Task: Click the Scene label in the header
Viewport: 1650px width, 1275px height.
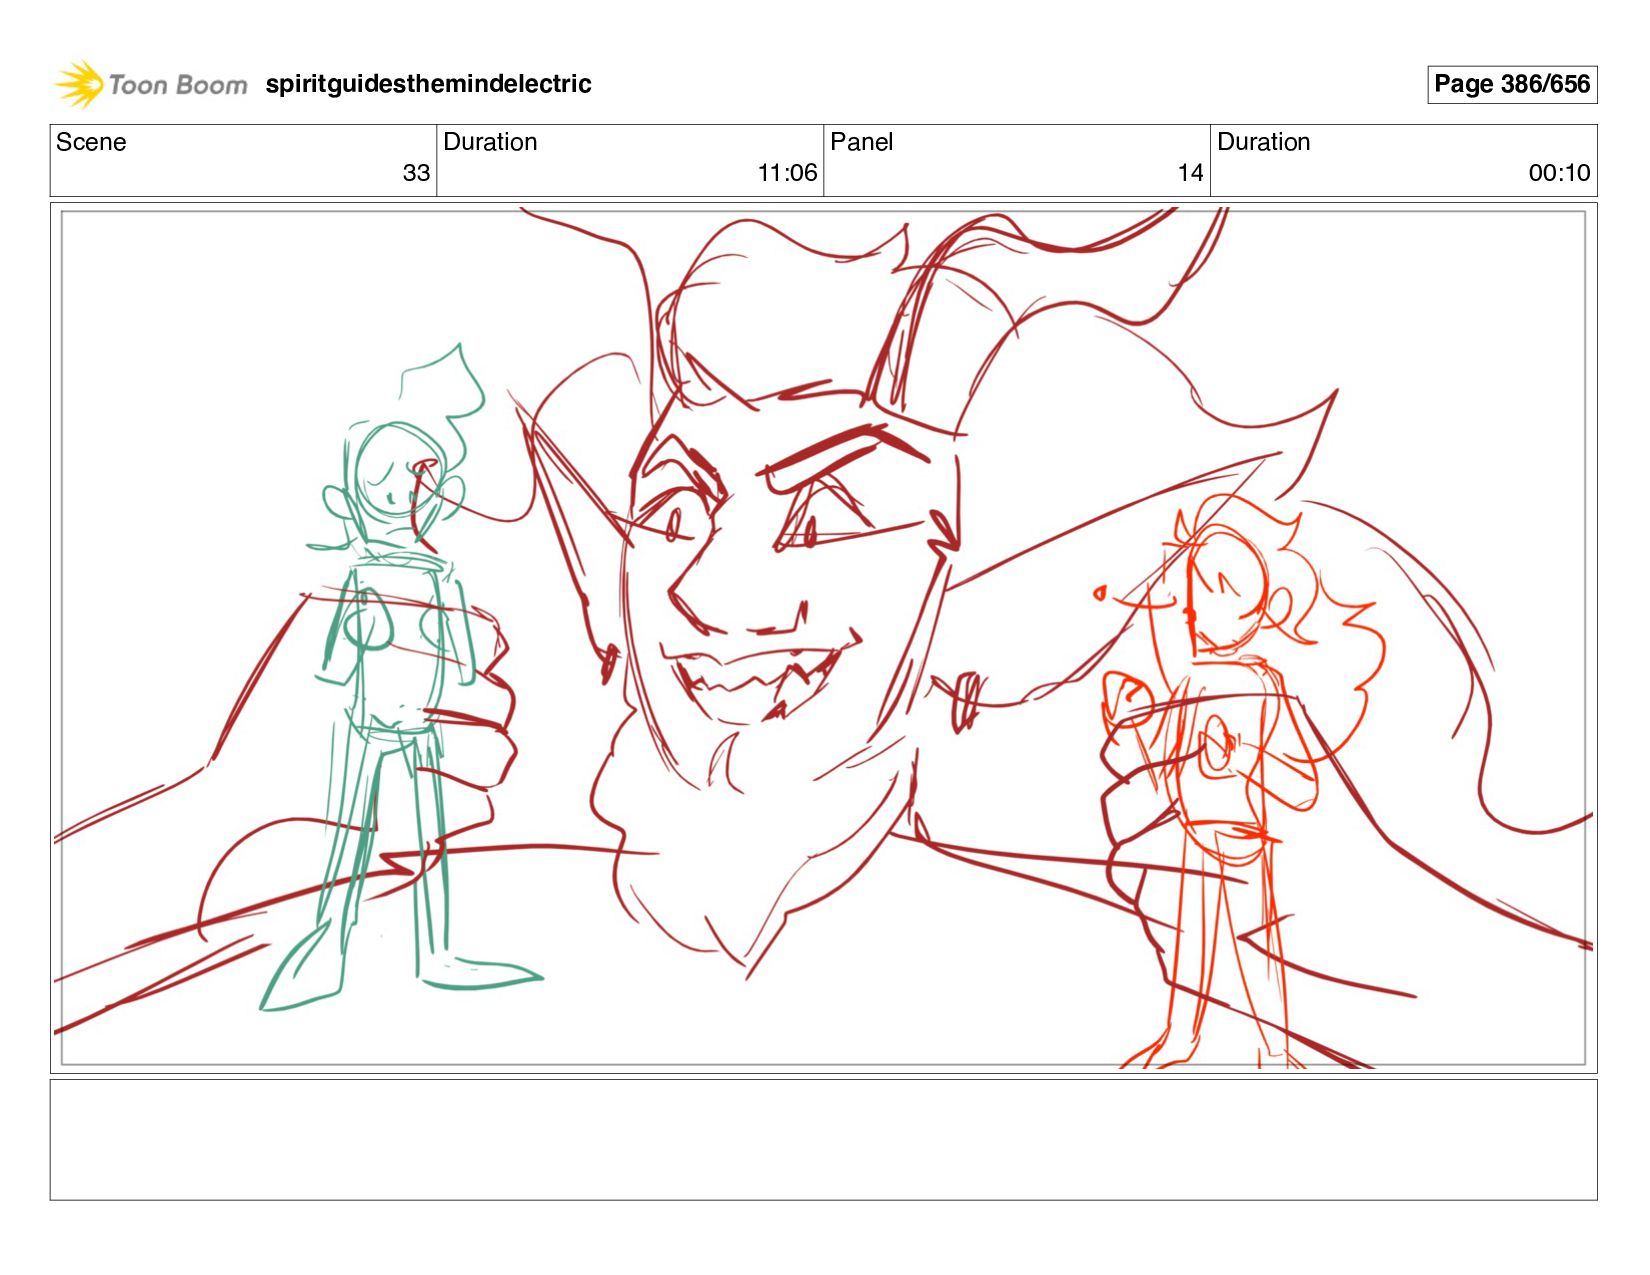Action: pyautogui.click(x=91, y=142)
